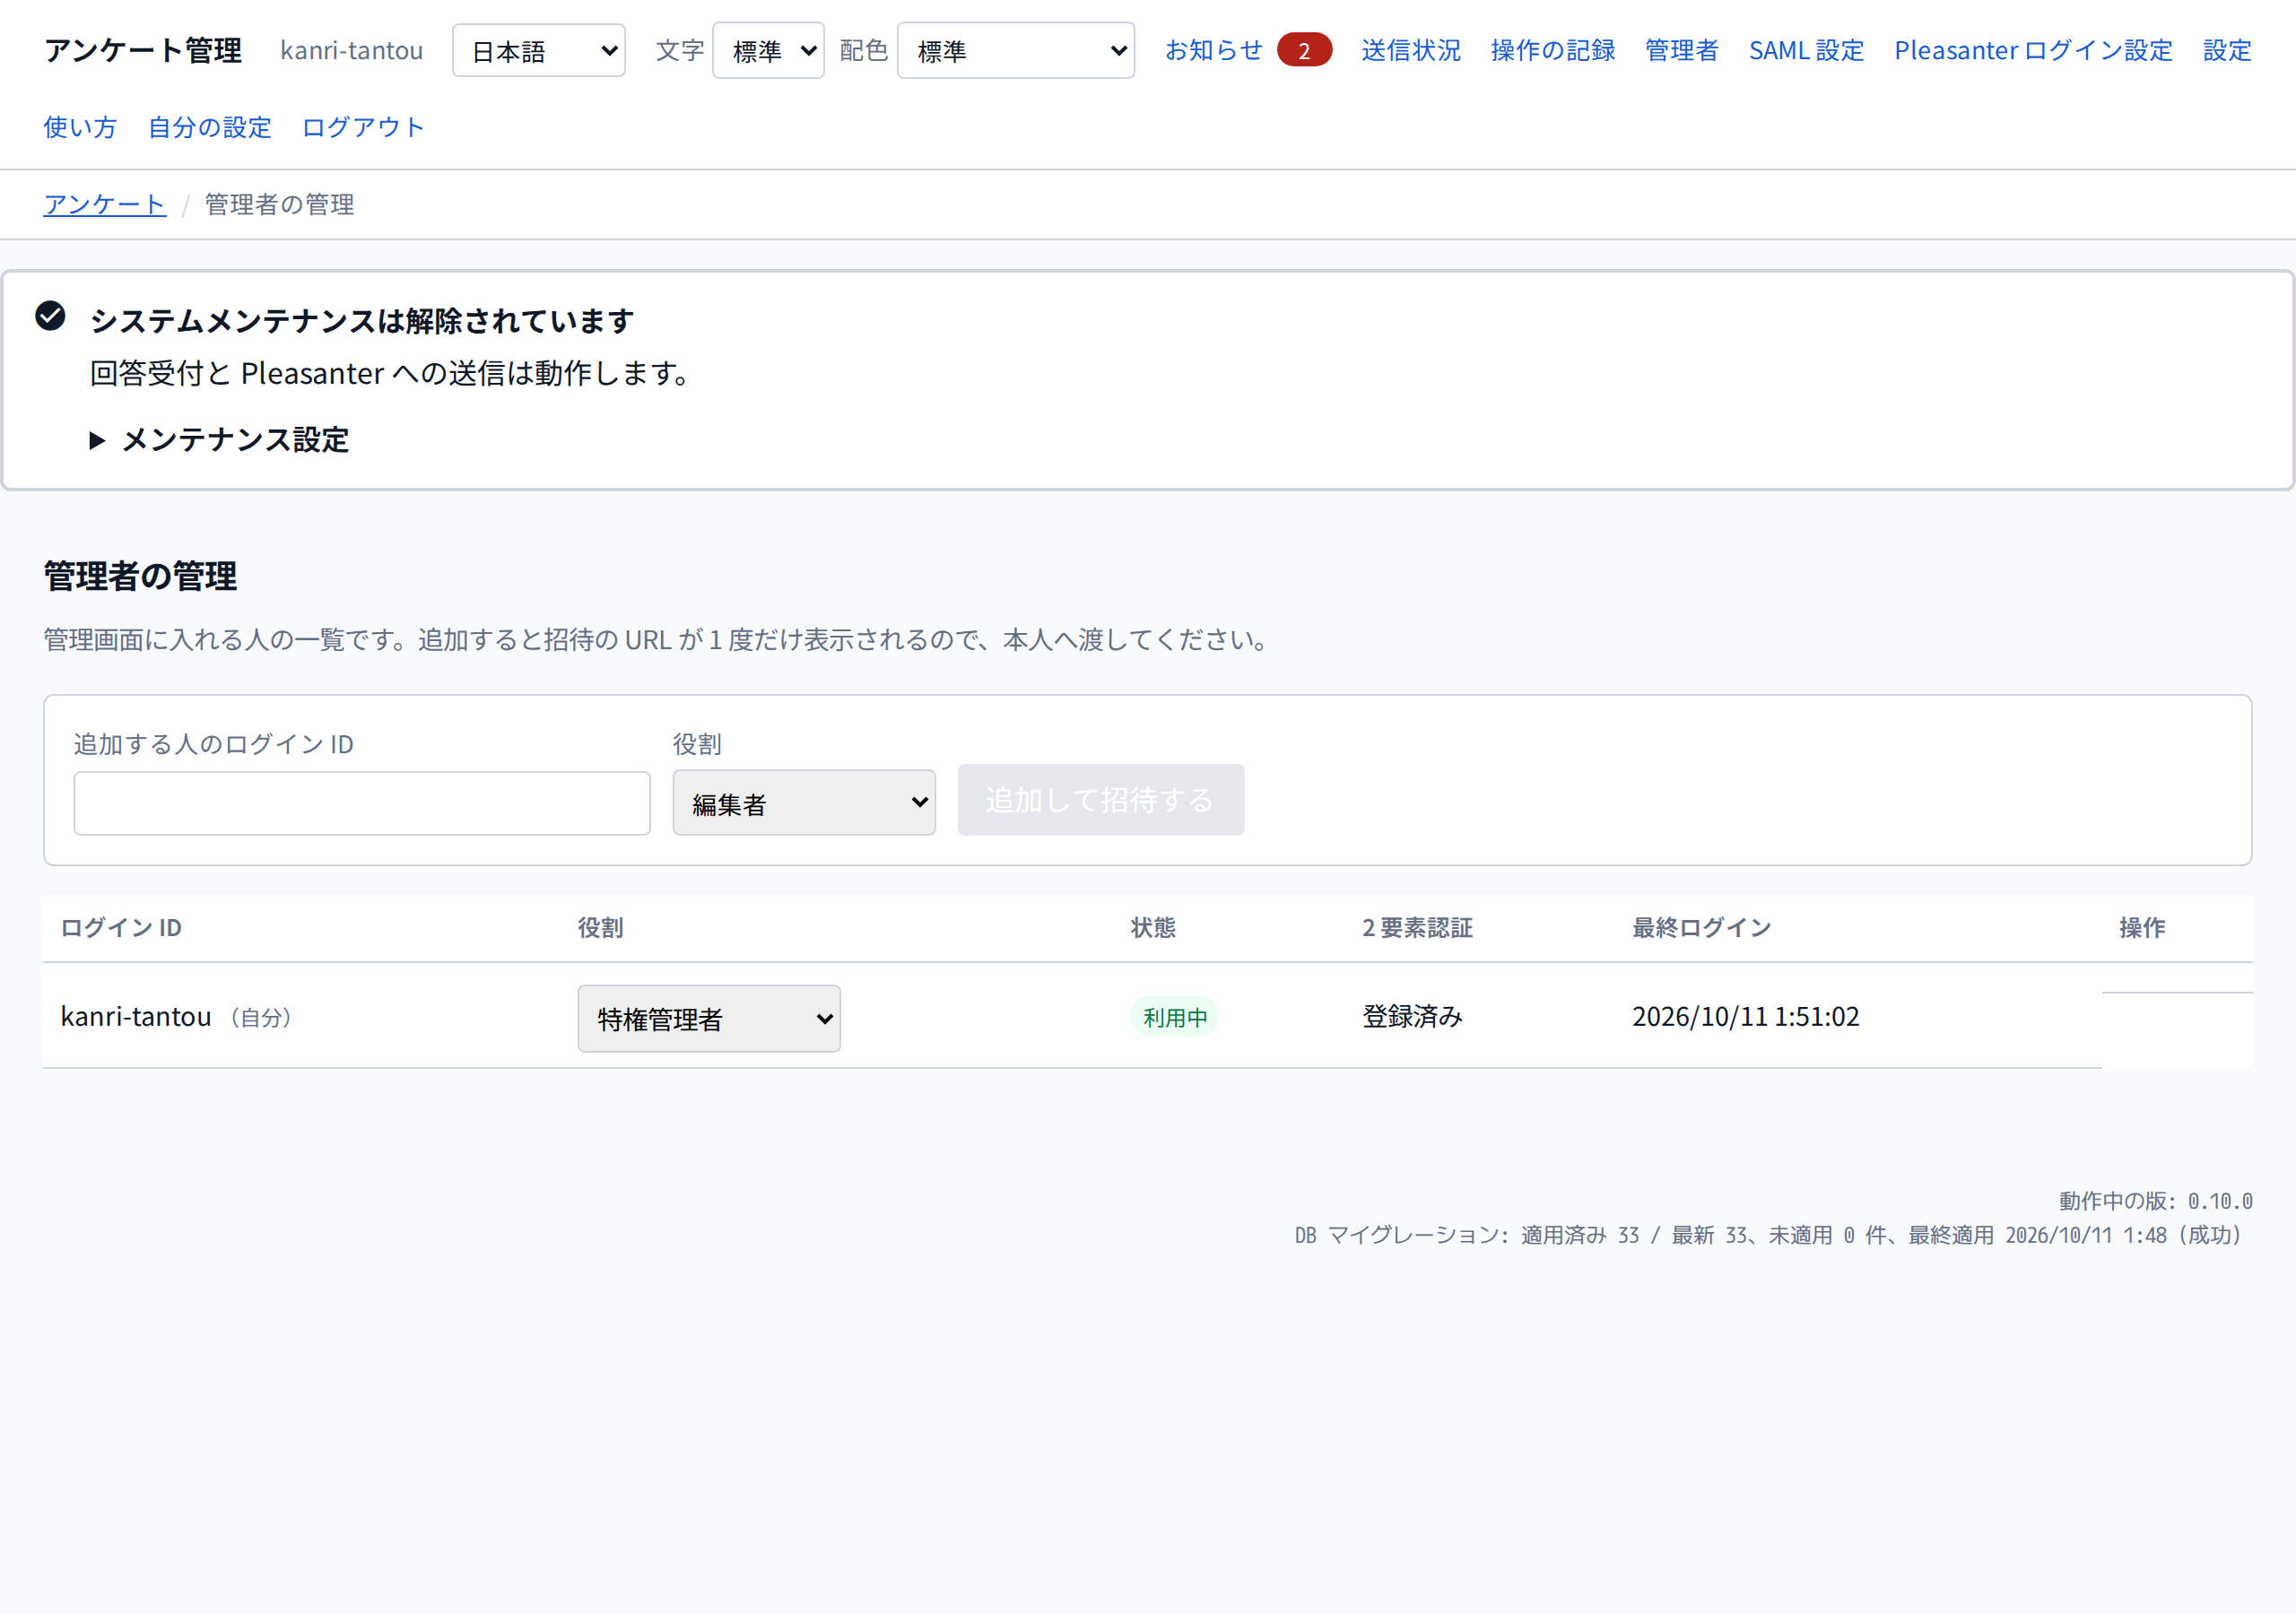This screenshot has height=1614, width=2296.
Task: Open the 編集者 role dropdown
Action: tap(804, 803)
